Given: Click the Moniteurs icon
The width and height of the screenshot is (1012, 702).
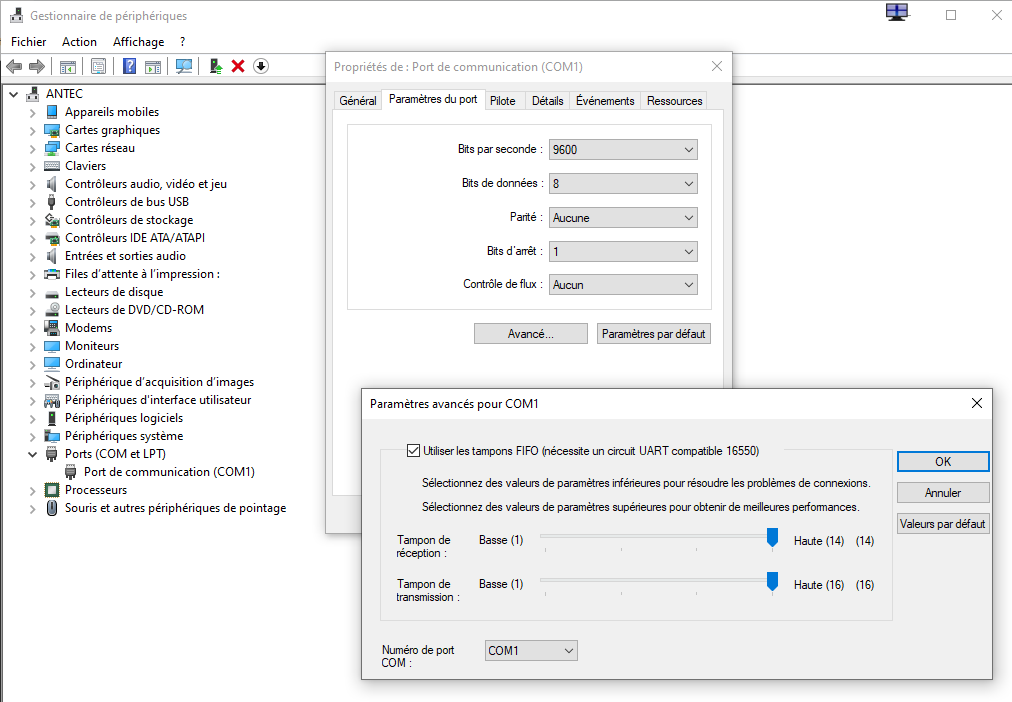Looking at the screenshot, I should (x=52, y=346).
